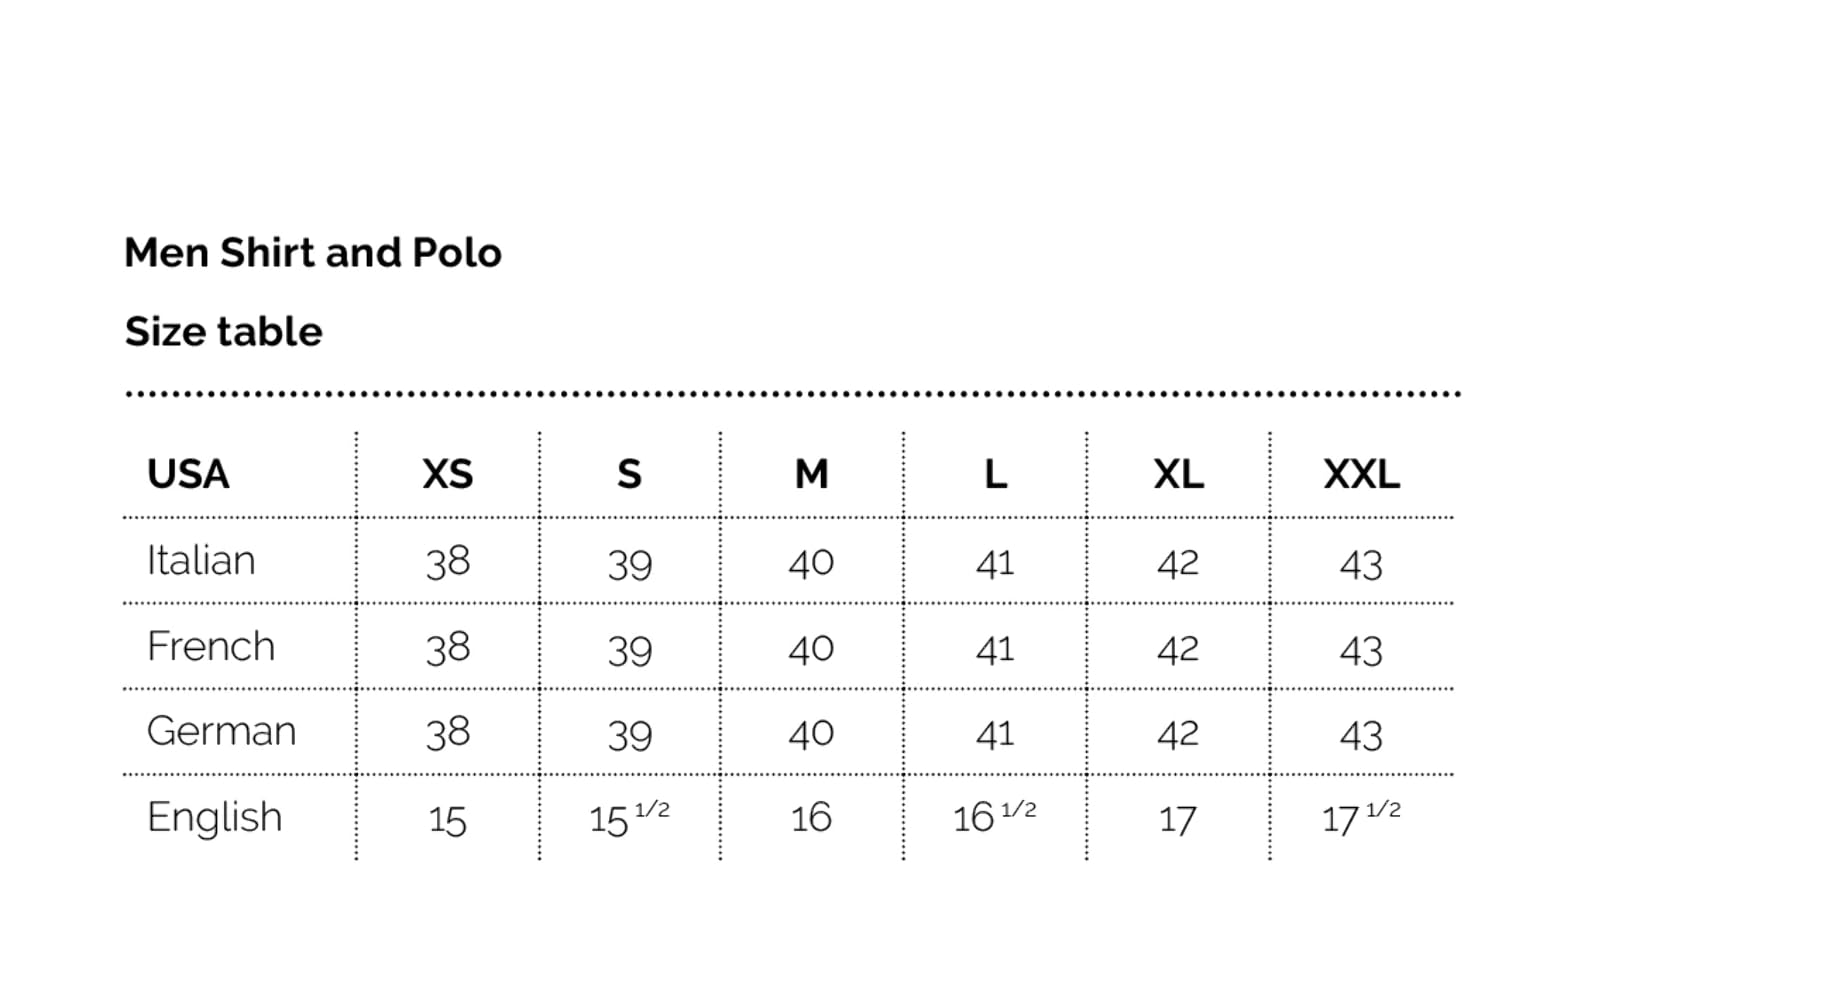Select the XXL column header
The height and width of the screenshot is (1000, 1832).
pos(1361,474)
